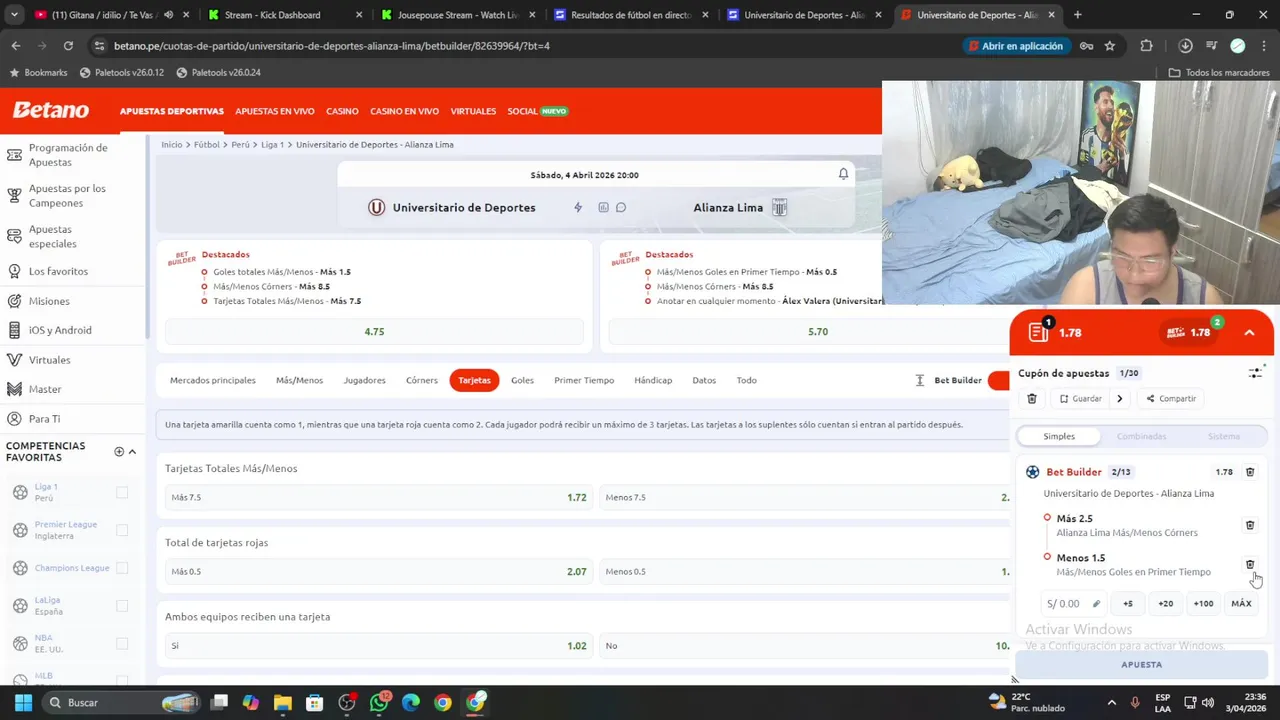Open Master sidebar item
This screenshot has width=1280, height=720.
45,389
